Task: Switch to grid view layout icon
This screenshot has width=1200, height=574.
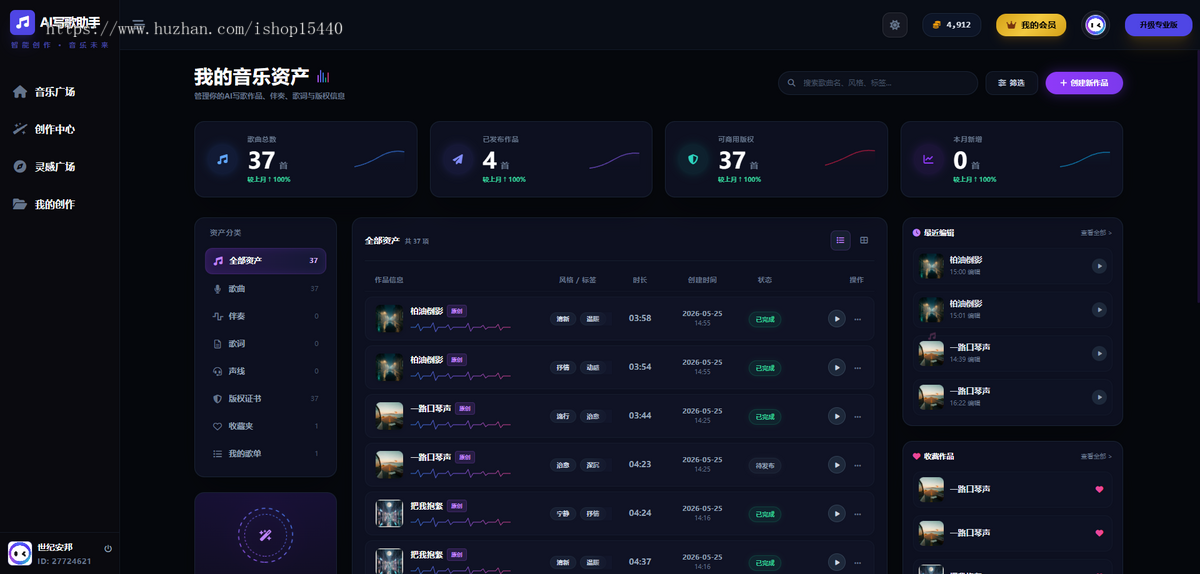Action: [864, 240]
